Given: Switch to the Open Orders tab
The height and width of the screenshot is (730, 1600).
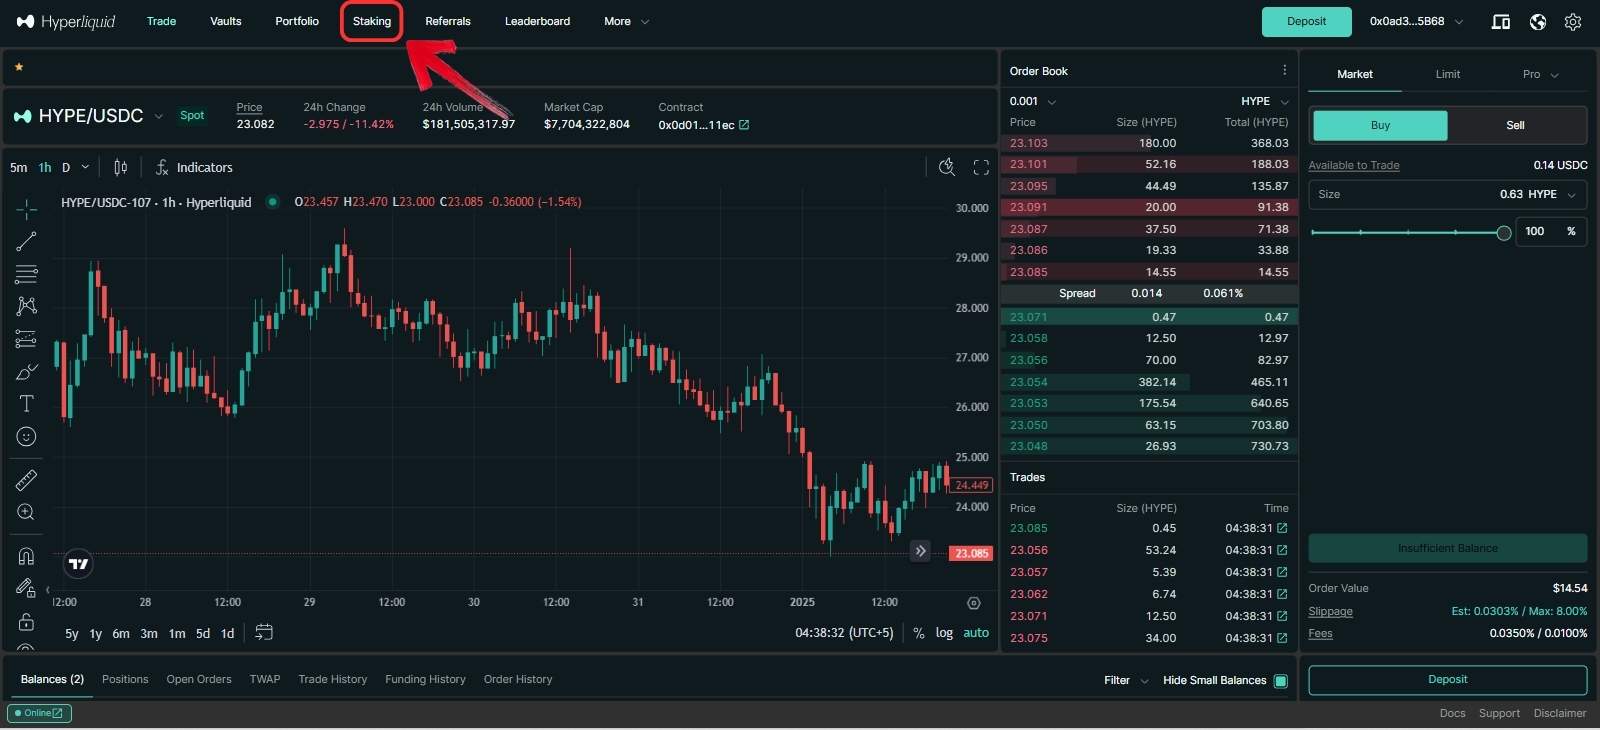Looking at the screenshot, I should (x=199, y=679).
